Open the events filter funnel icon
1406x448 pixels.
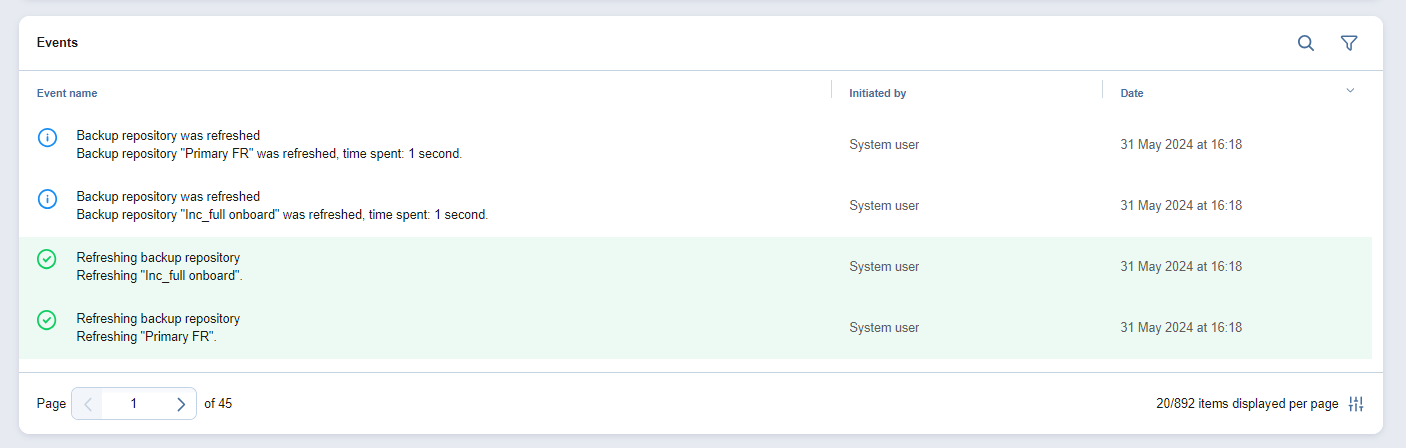(1349, 43)
